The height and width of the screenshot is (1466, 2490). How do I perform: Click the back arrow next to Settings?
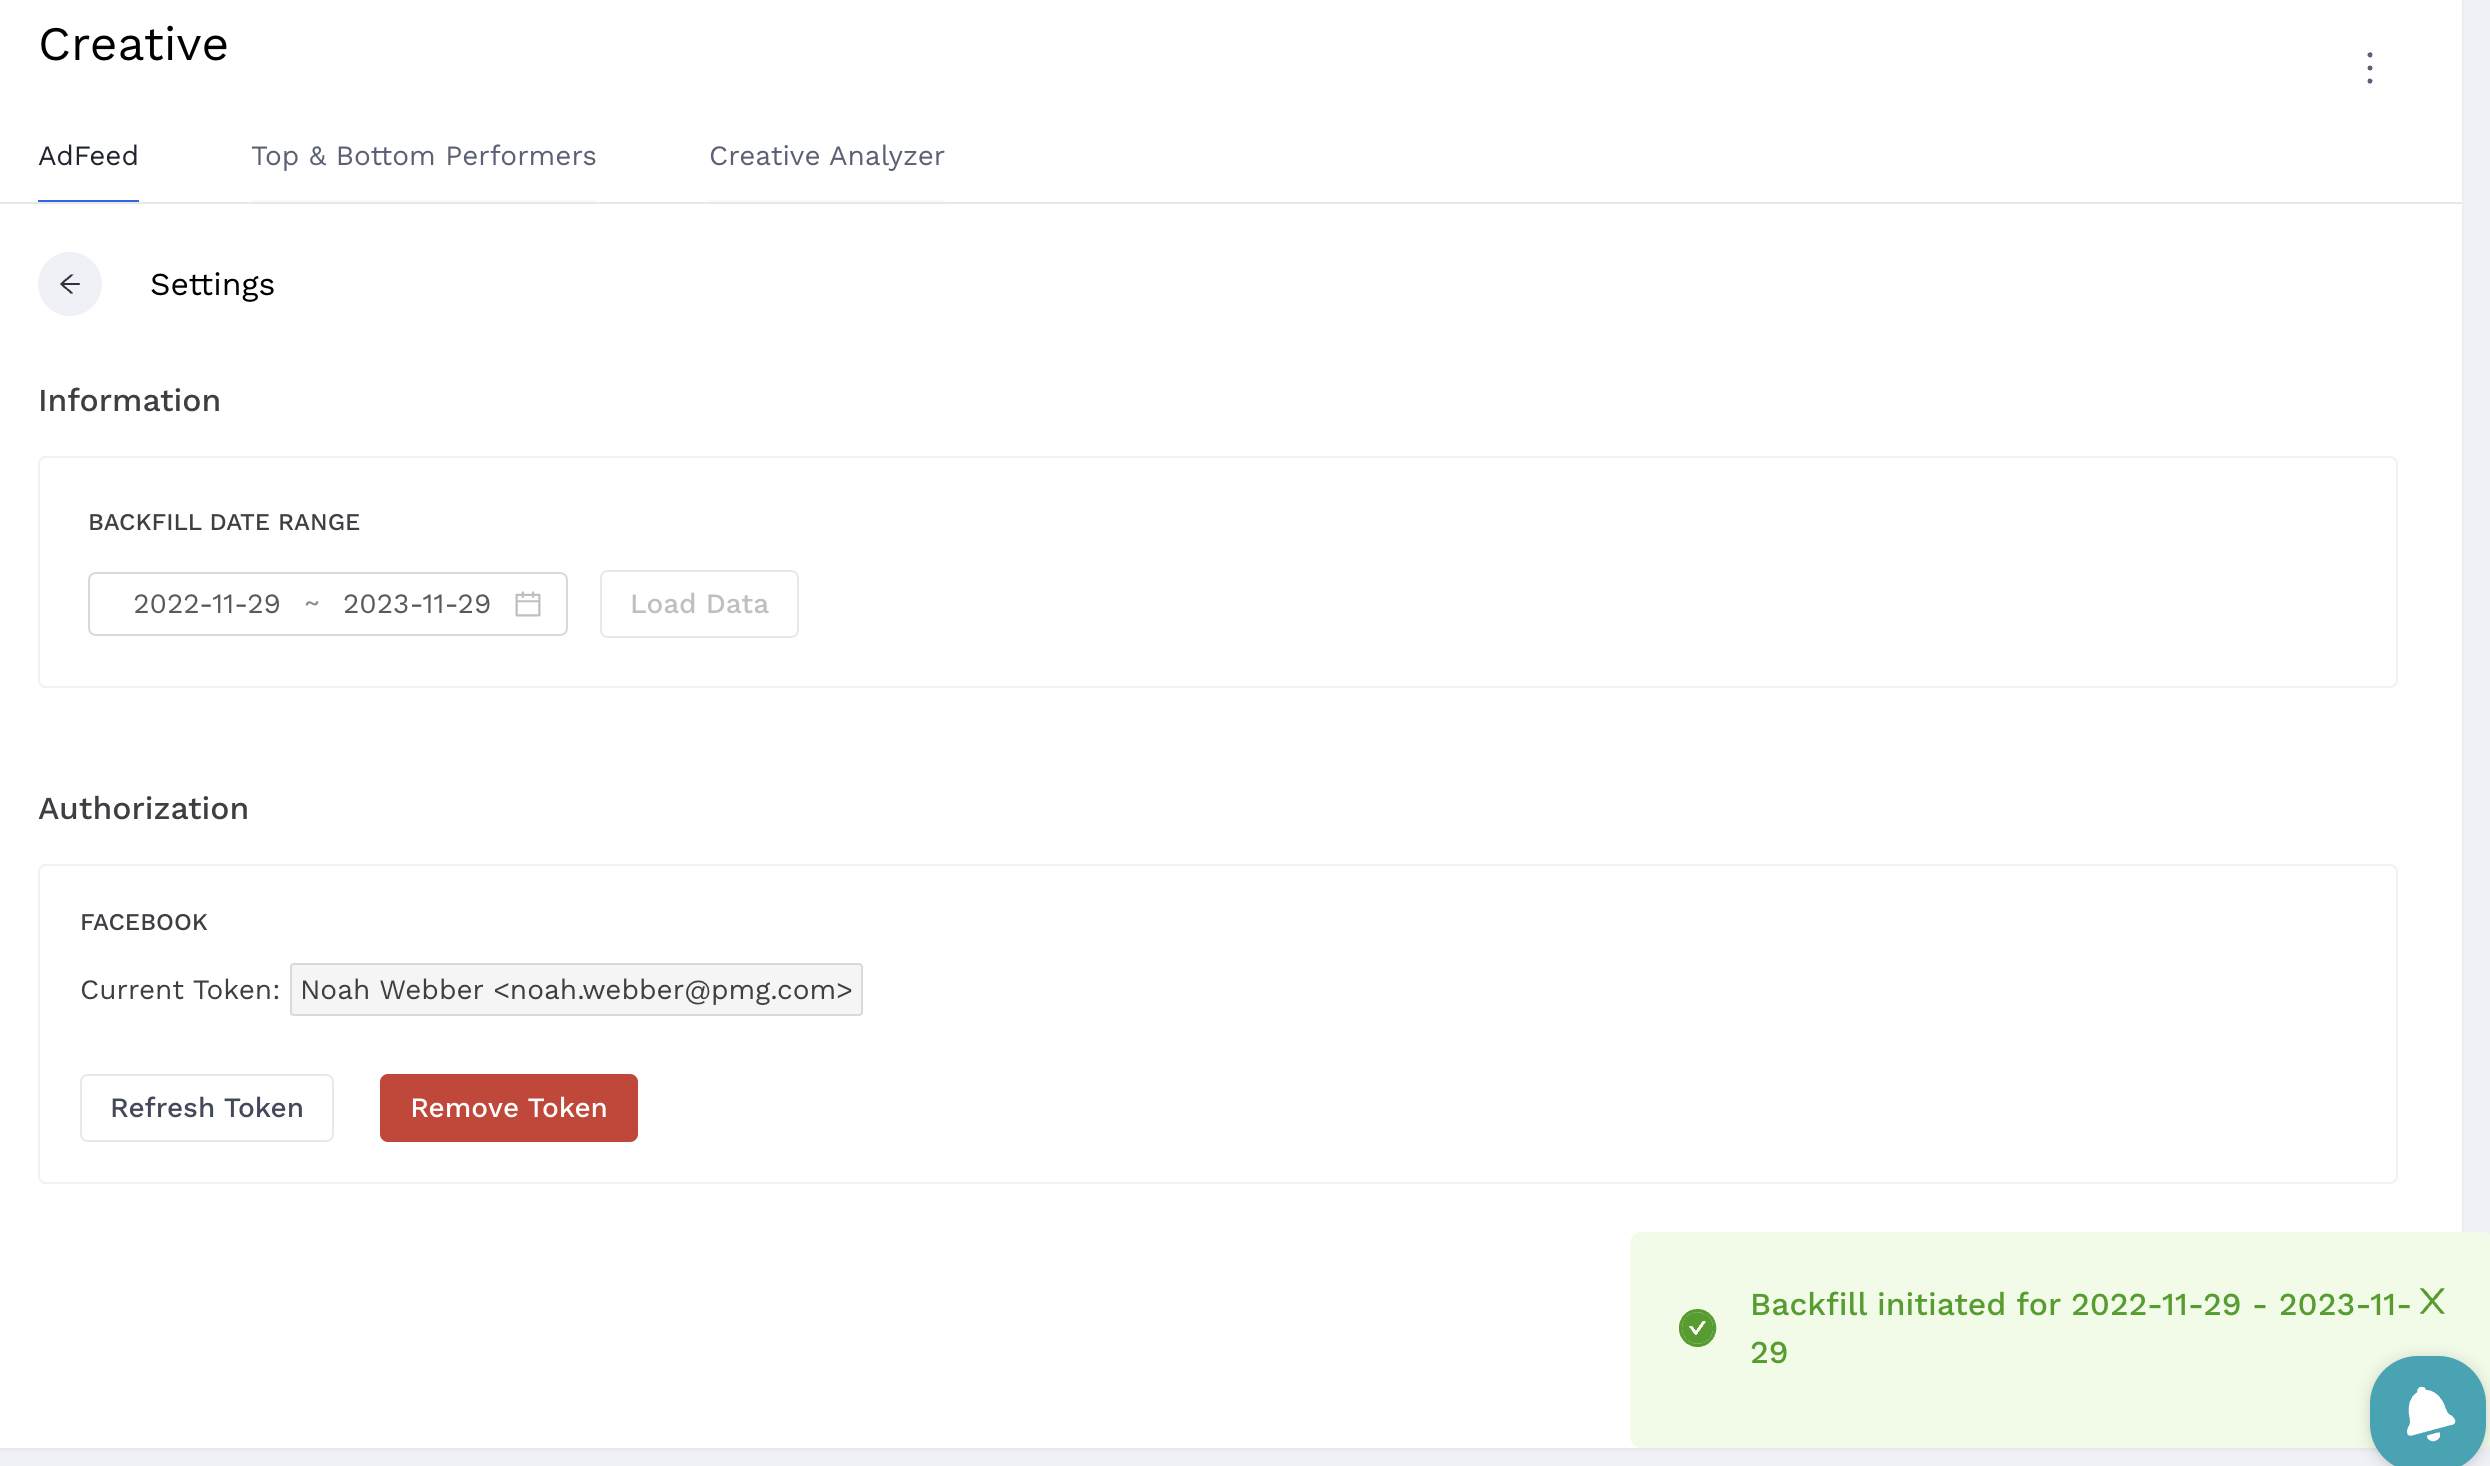70,284
